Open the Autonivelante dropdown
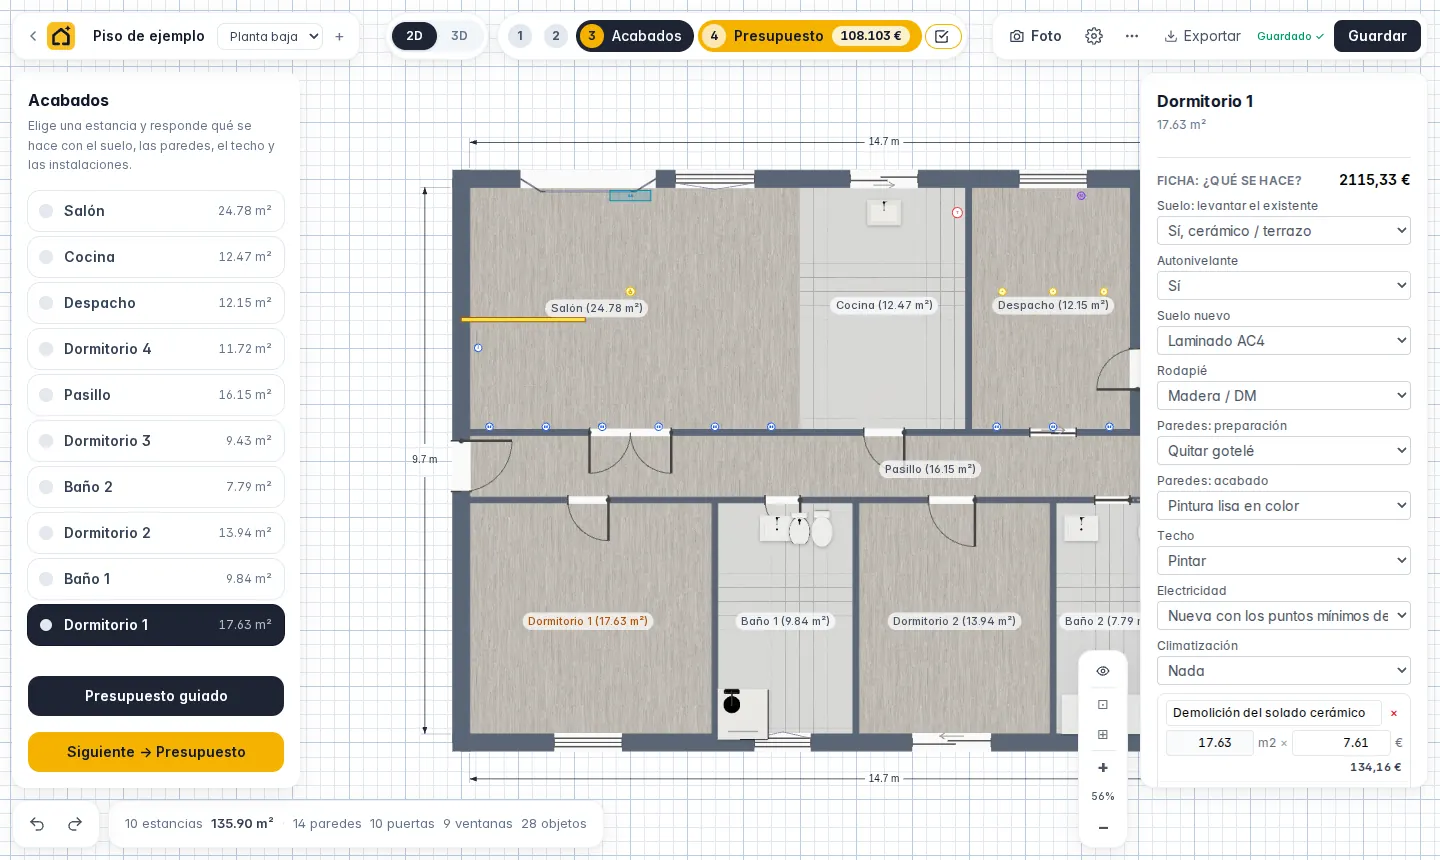This screenshot has width=1440, height=860. coord(1284,286)
